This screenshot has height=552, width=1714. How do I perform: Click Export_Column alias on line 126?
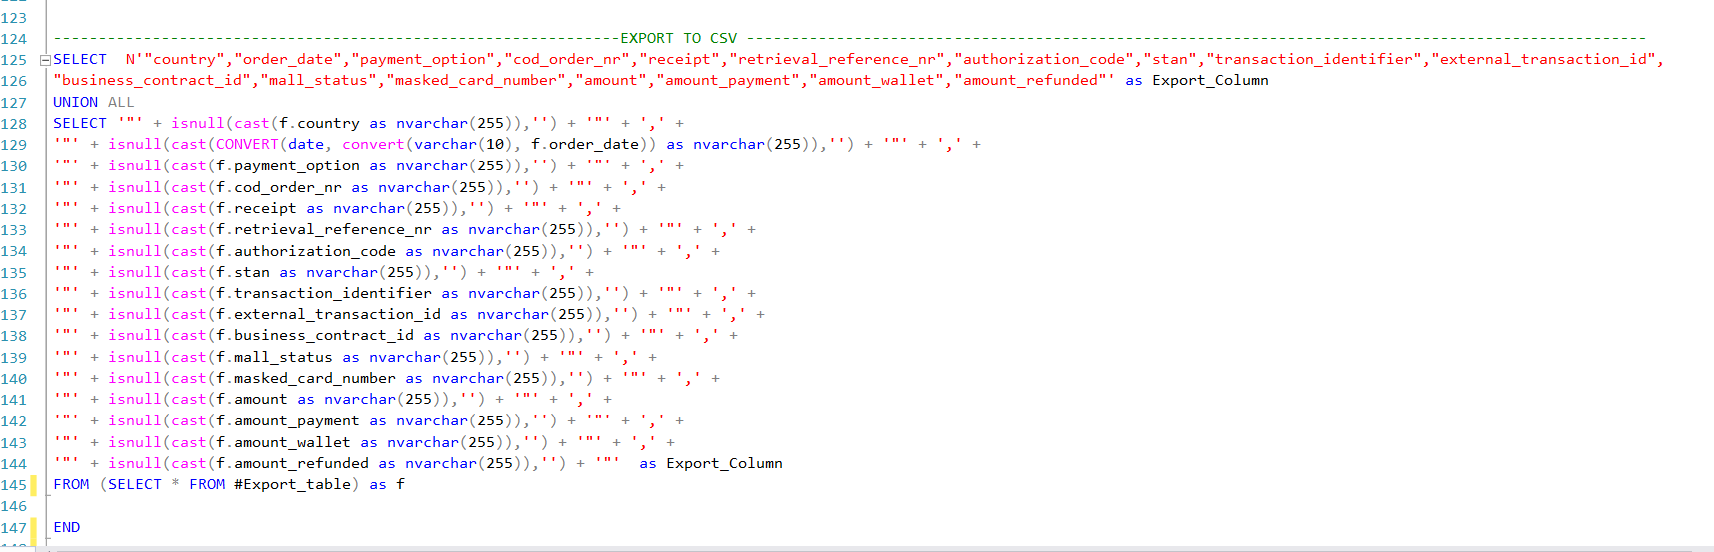(1210, 80)
